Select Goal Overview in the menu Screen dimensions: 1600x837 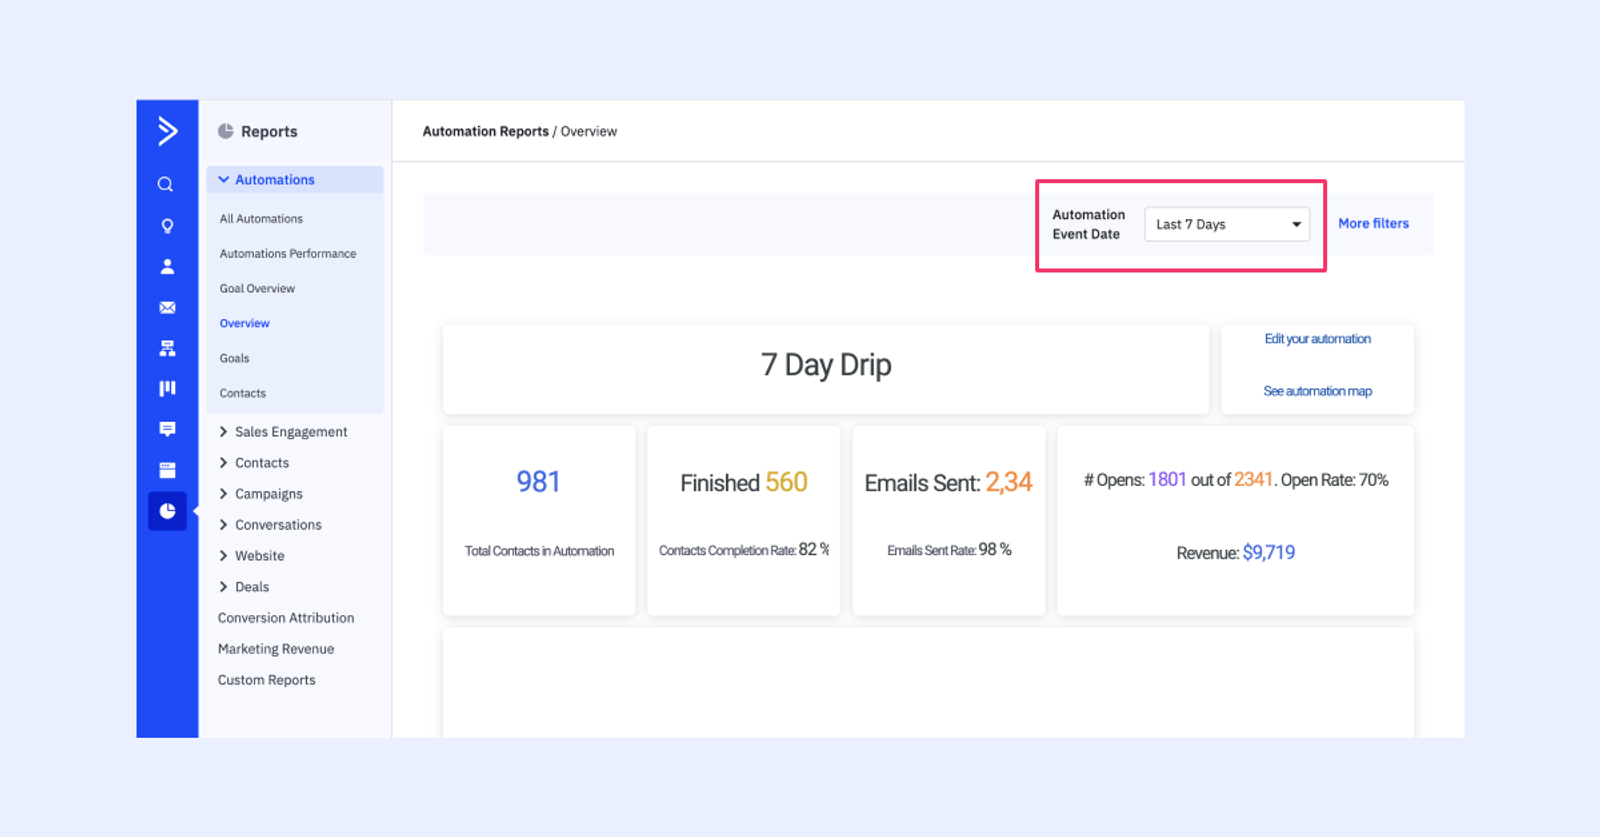[x=257, y=289]
